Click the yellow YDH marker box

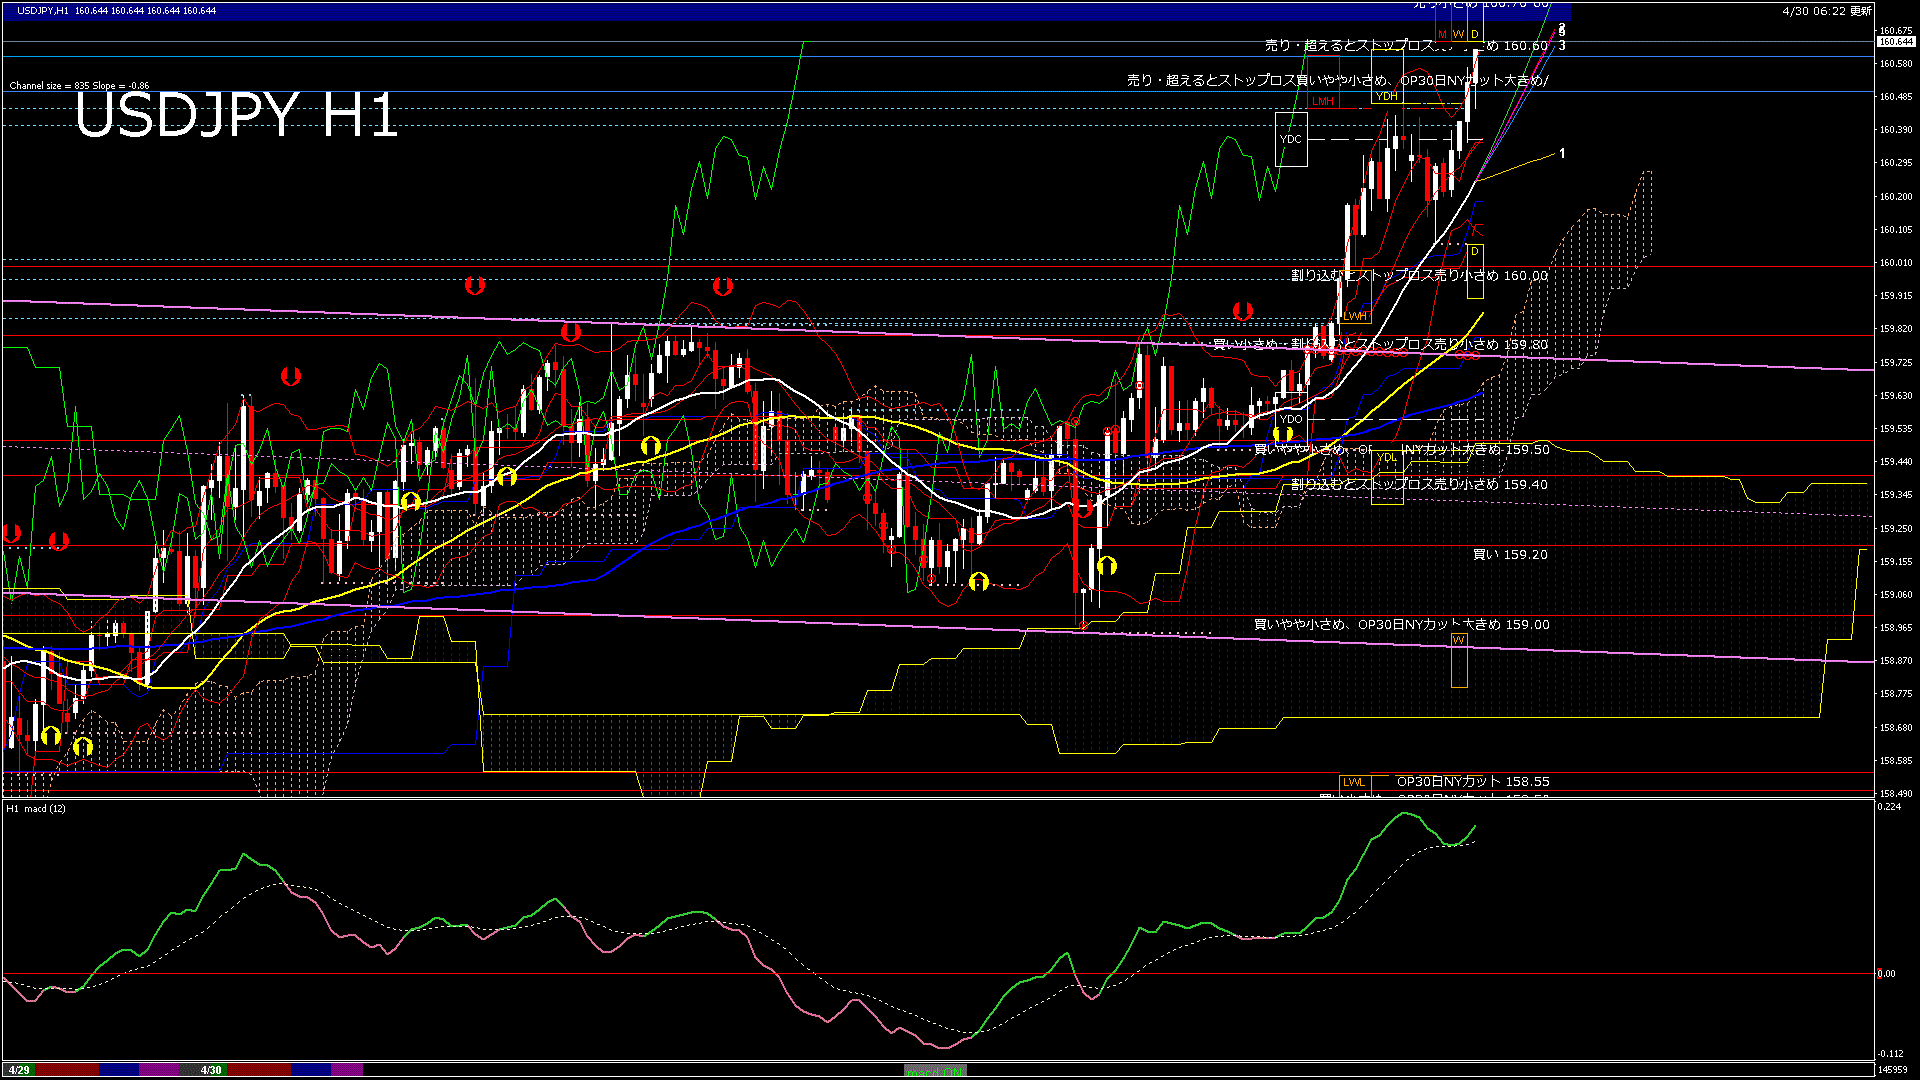click(1386, 96)
